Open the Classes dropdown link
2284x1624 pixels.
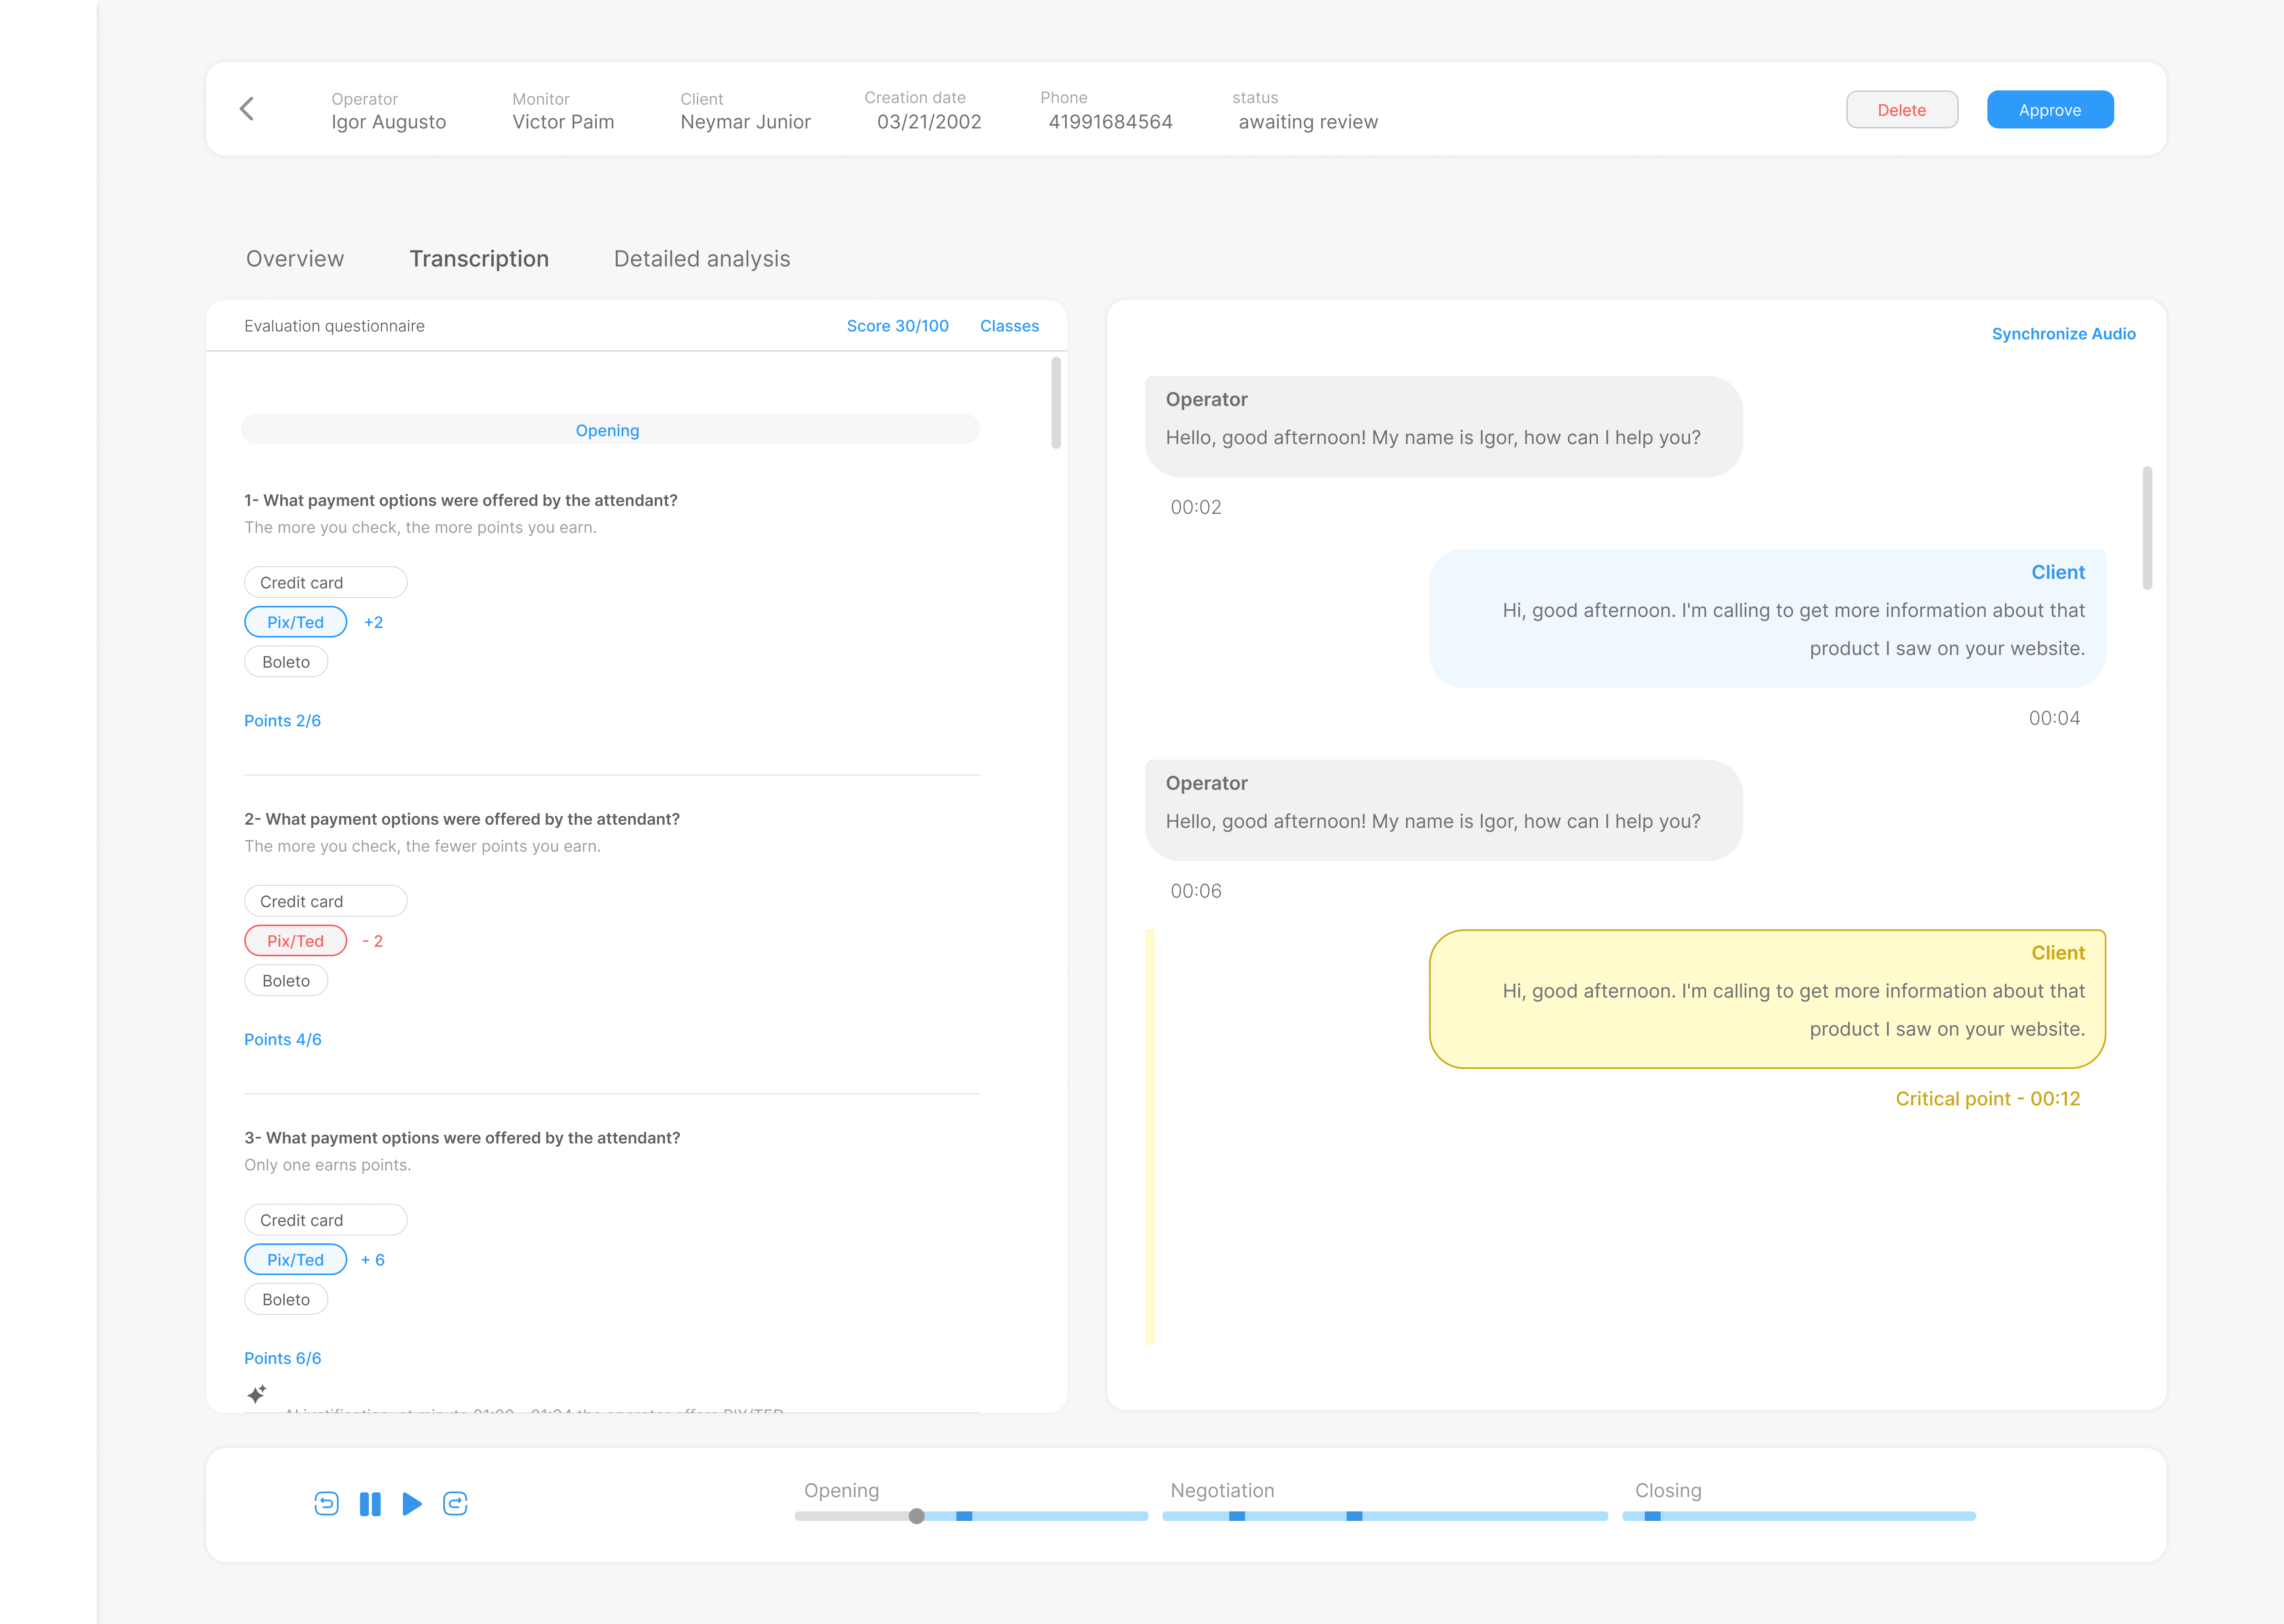(1009, 326)
